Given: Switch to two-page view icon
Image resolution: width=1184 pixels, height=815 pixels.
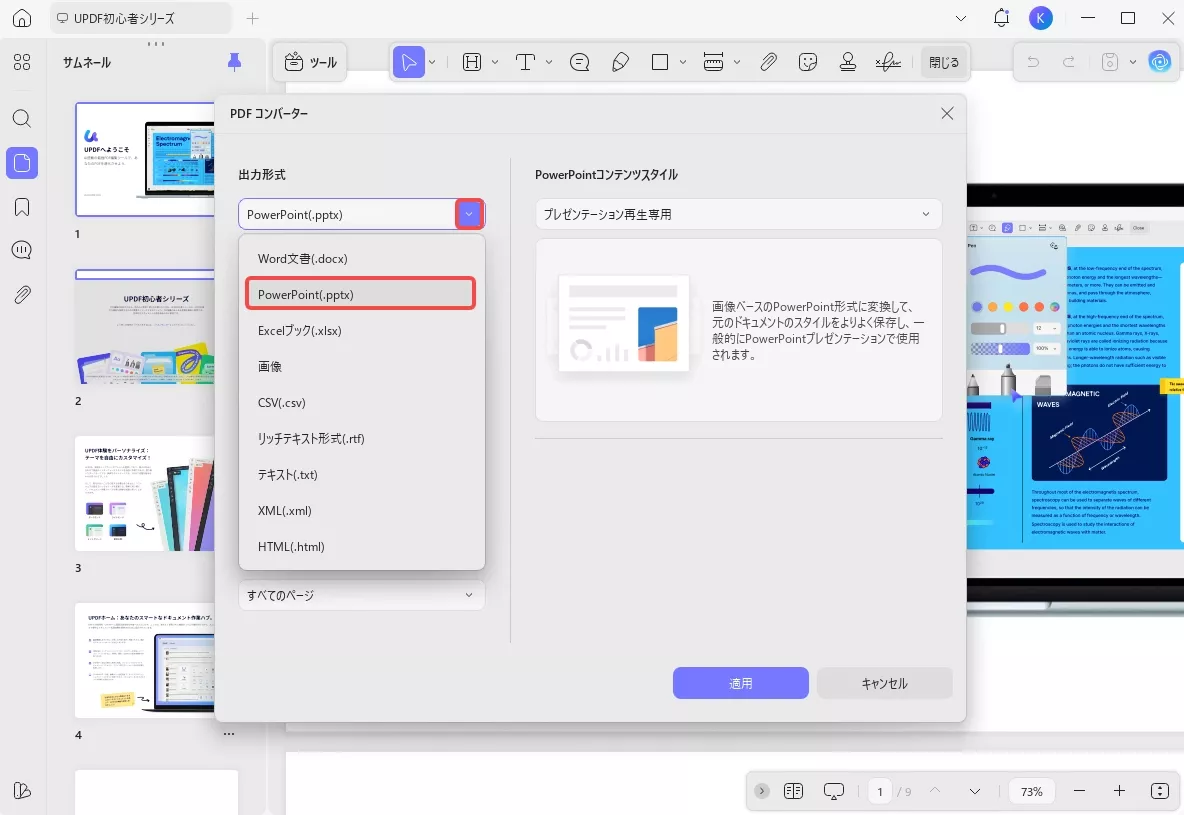Looking at the screenshot, I should coord(793,790).
